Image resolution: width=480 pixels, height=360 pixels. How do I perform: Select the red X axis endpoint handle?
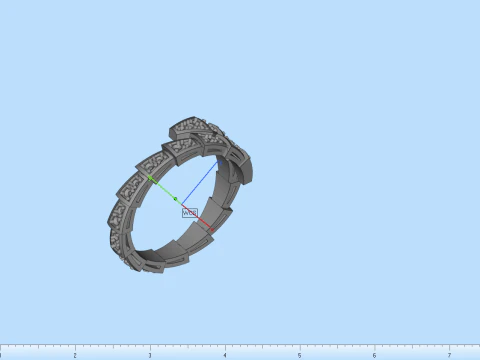tap(212, 230)
